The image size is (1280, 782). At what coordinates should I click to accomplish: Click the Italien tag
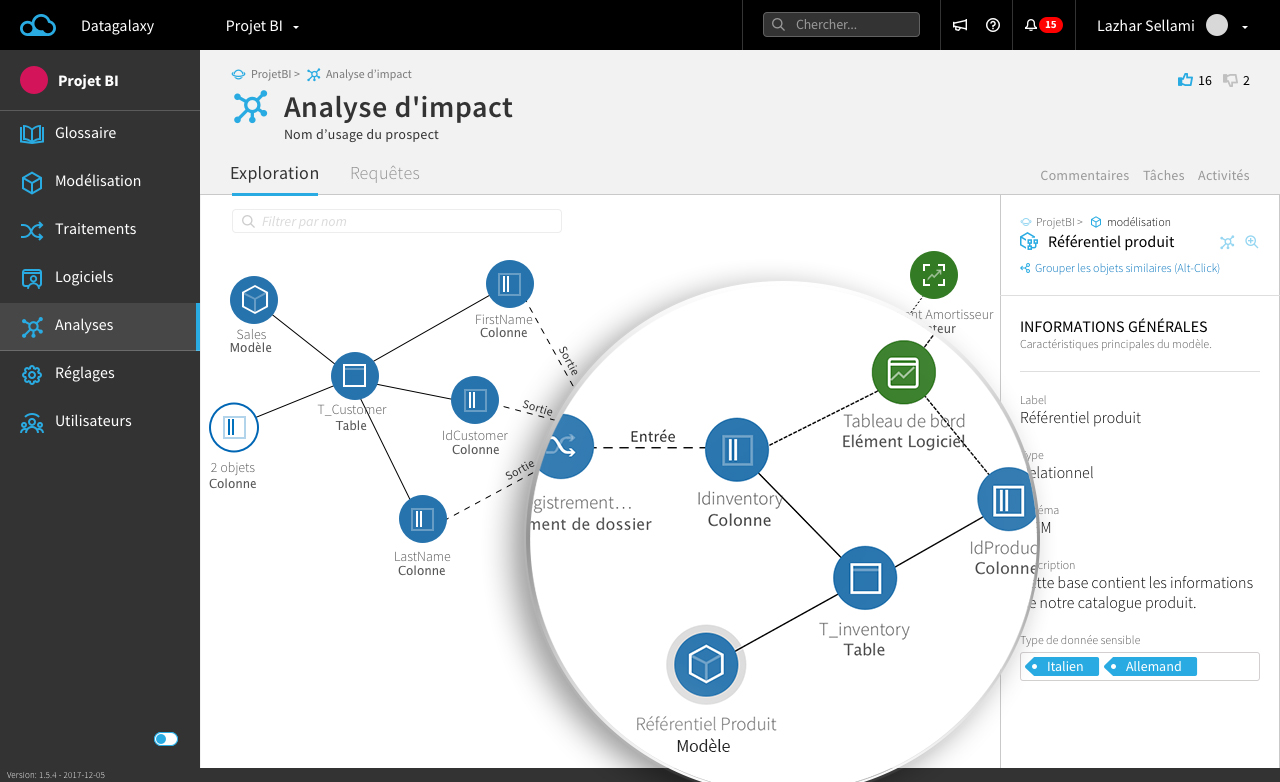click(1063, 667)
